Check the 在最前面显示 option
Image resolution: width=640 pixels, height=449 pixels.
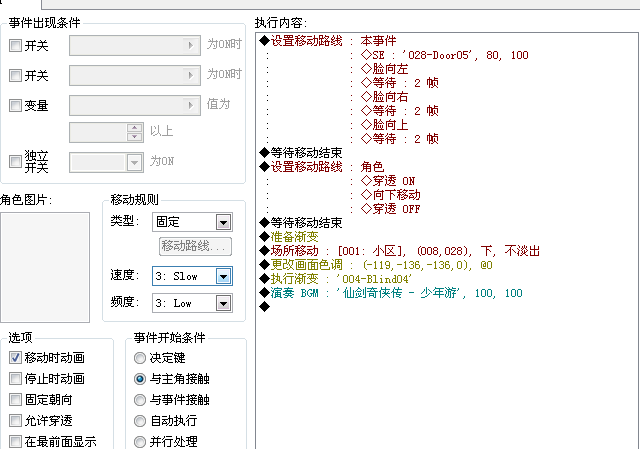[x=16, y=442]
